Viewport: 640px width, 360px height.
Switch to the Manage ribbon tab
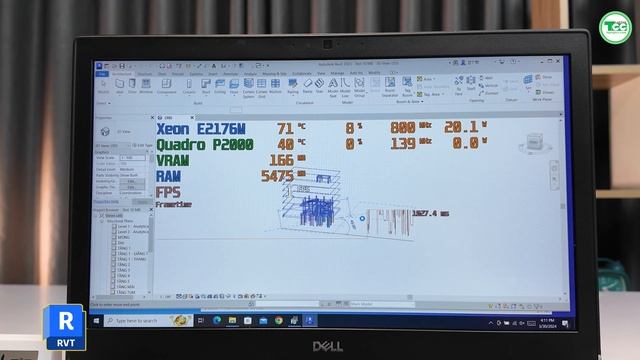coord(337,73)
